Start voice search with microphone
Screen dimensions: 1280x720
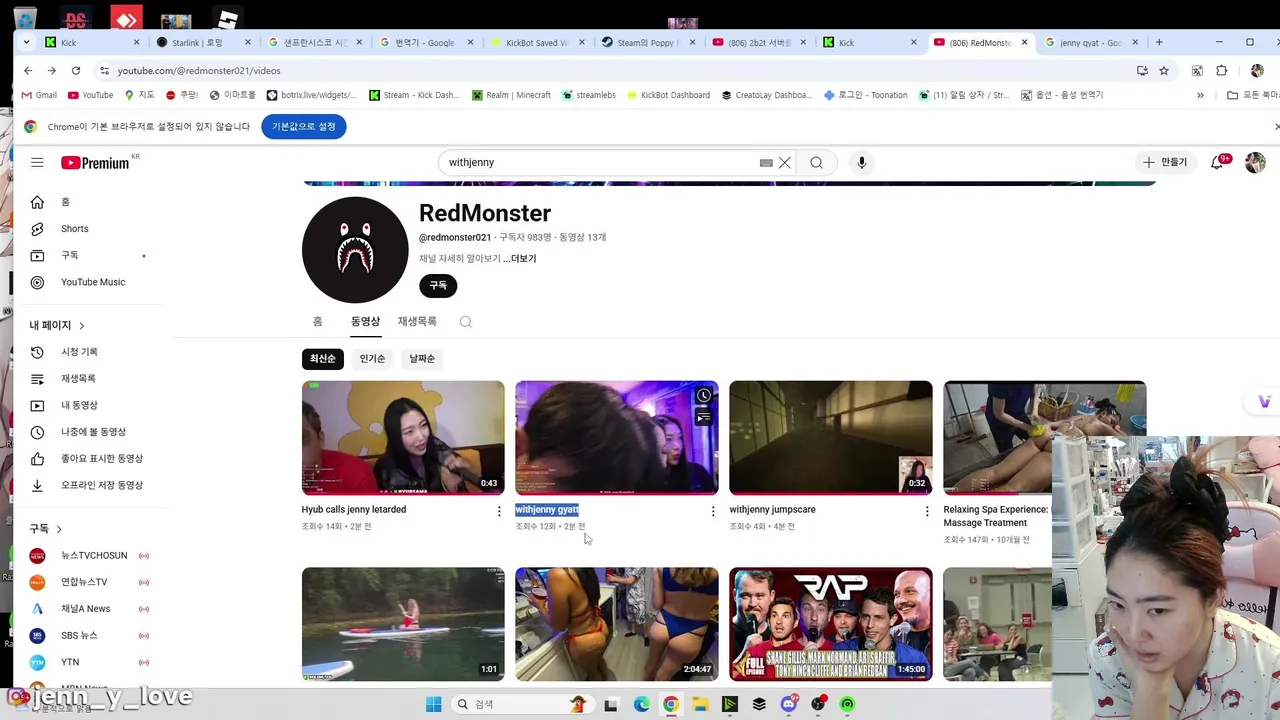[x=861, y=163]
